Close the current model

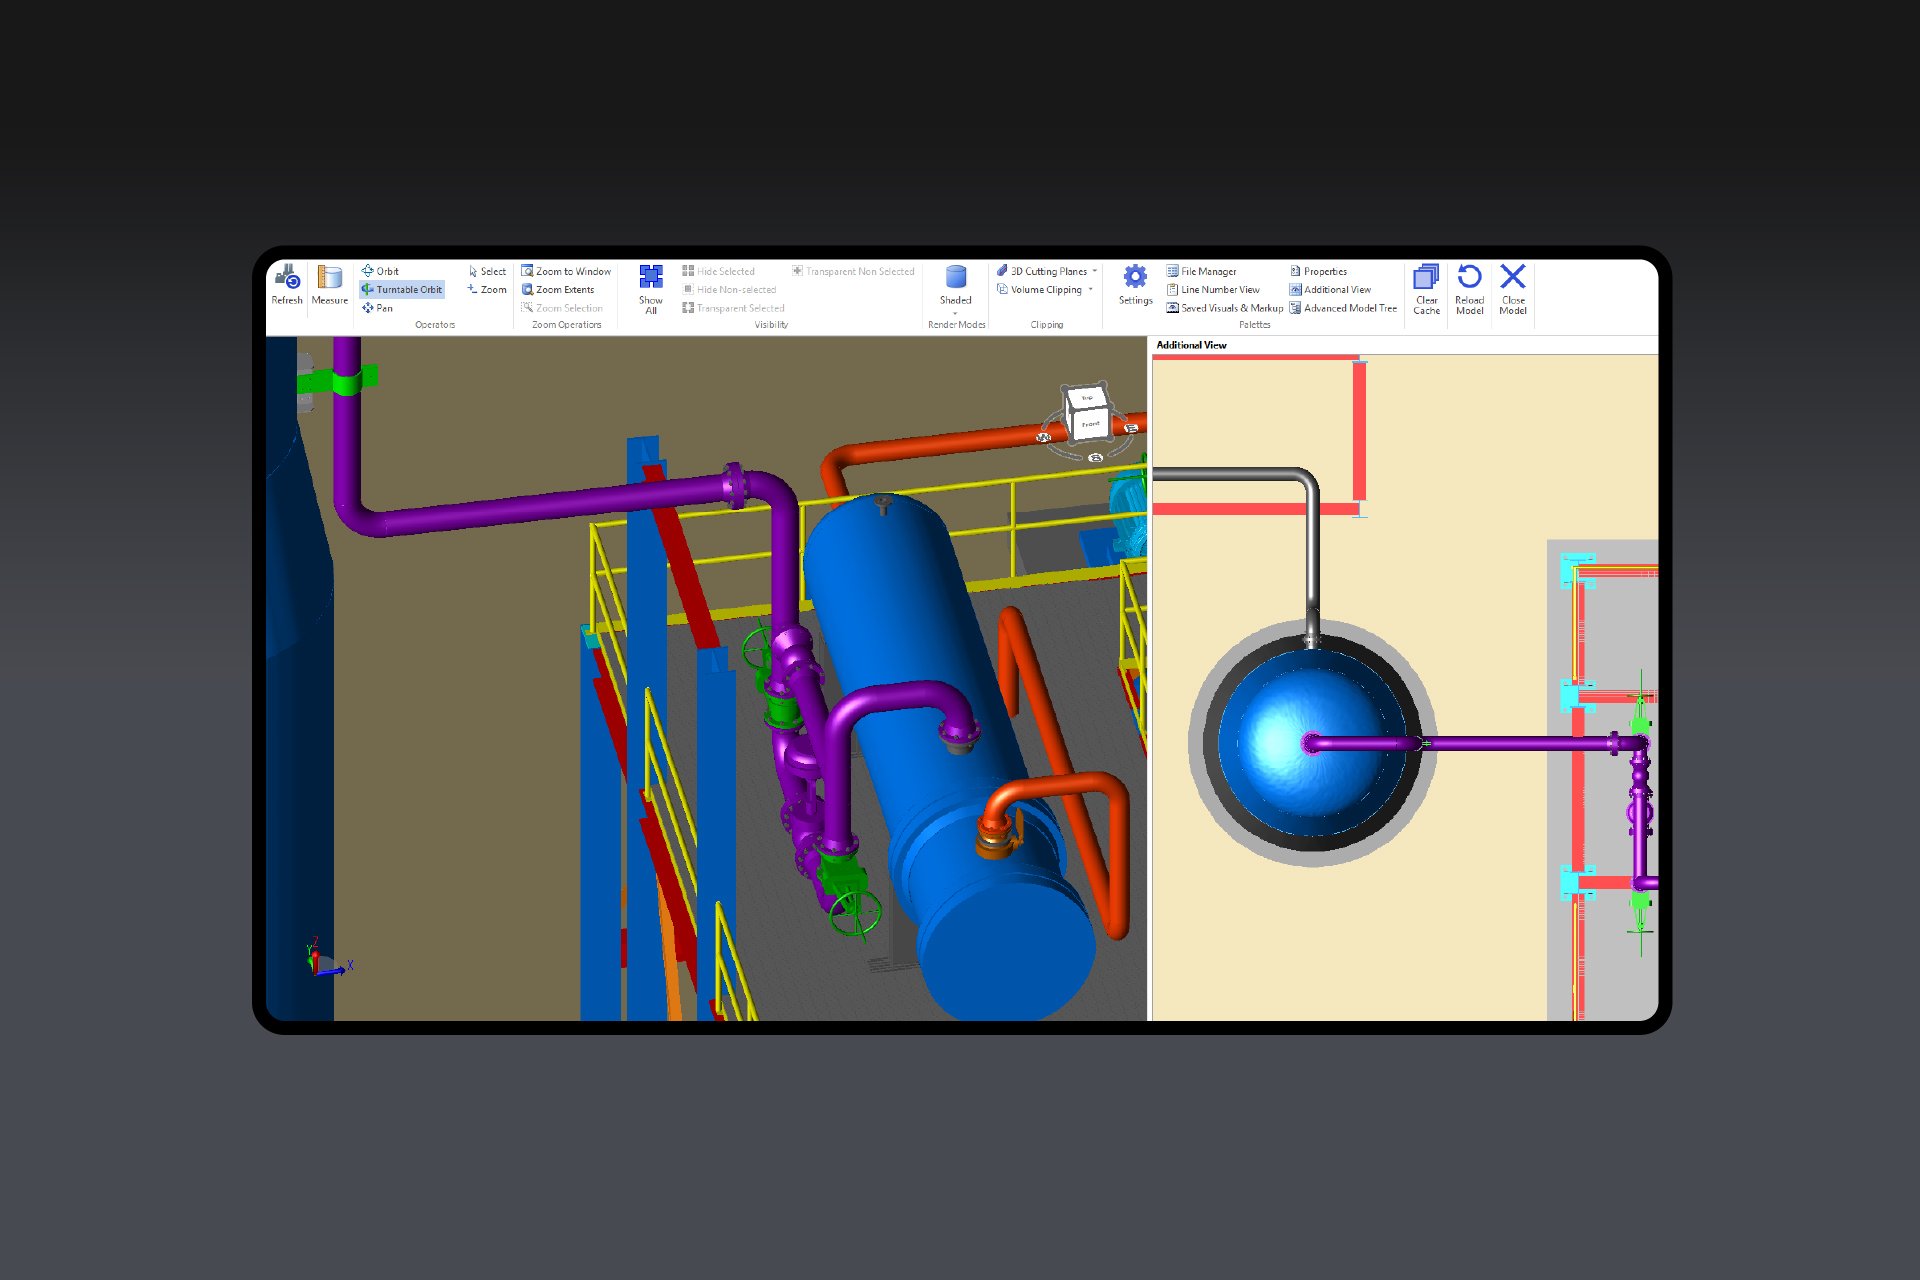point(1512,278)
